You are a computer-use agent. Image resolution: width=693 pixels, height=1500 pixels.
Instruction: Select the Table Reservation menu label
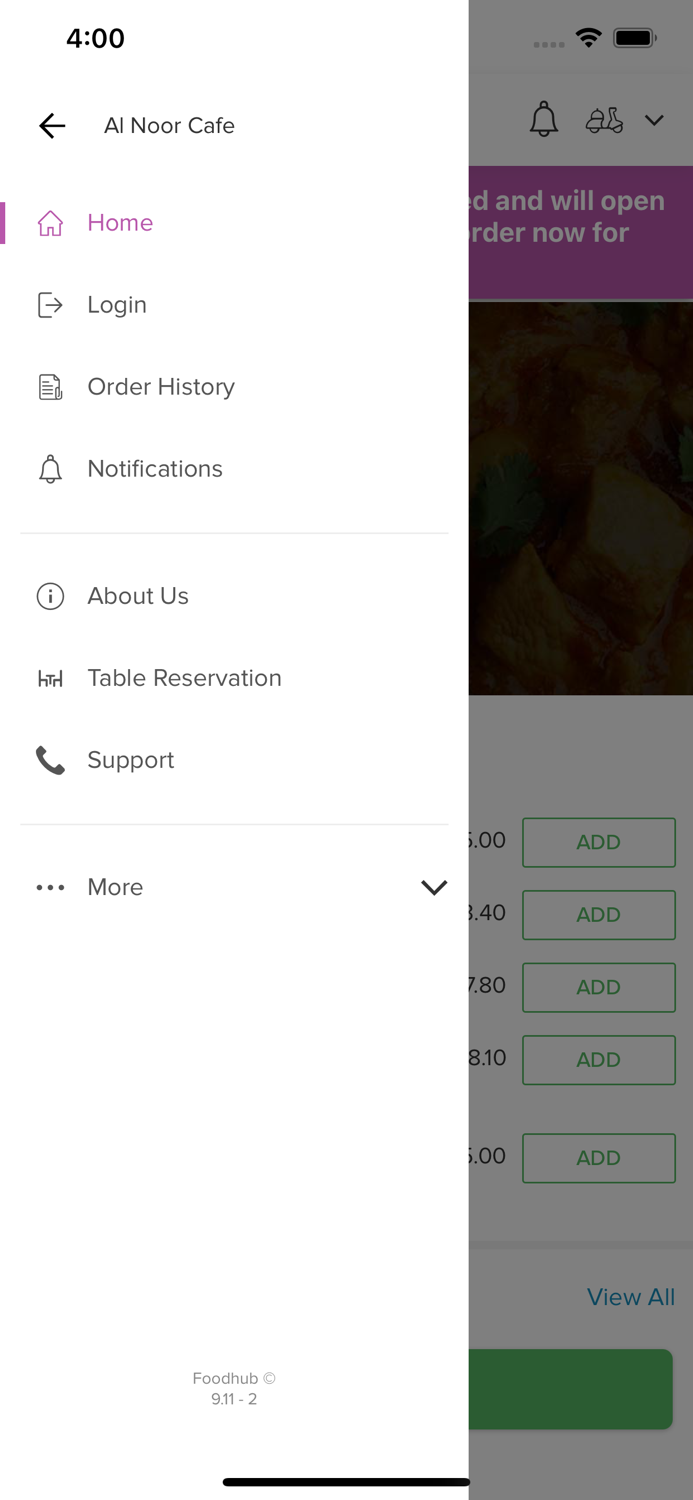[184, 678]
